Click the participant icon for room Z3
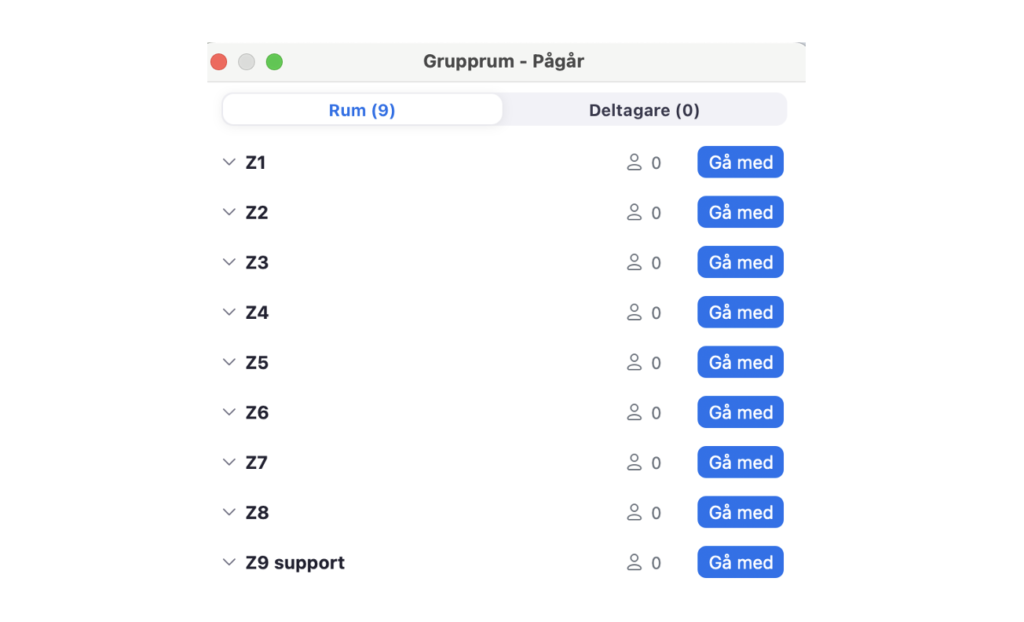The height and width of the screenshot is (622, 1024). pyautogui.click(x=634, y=262)
